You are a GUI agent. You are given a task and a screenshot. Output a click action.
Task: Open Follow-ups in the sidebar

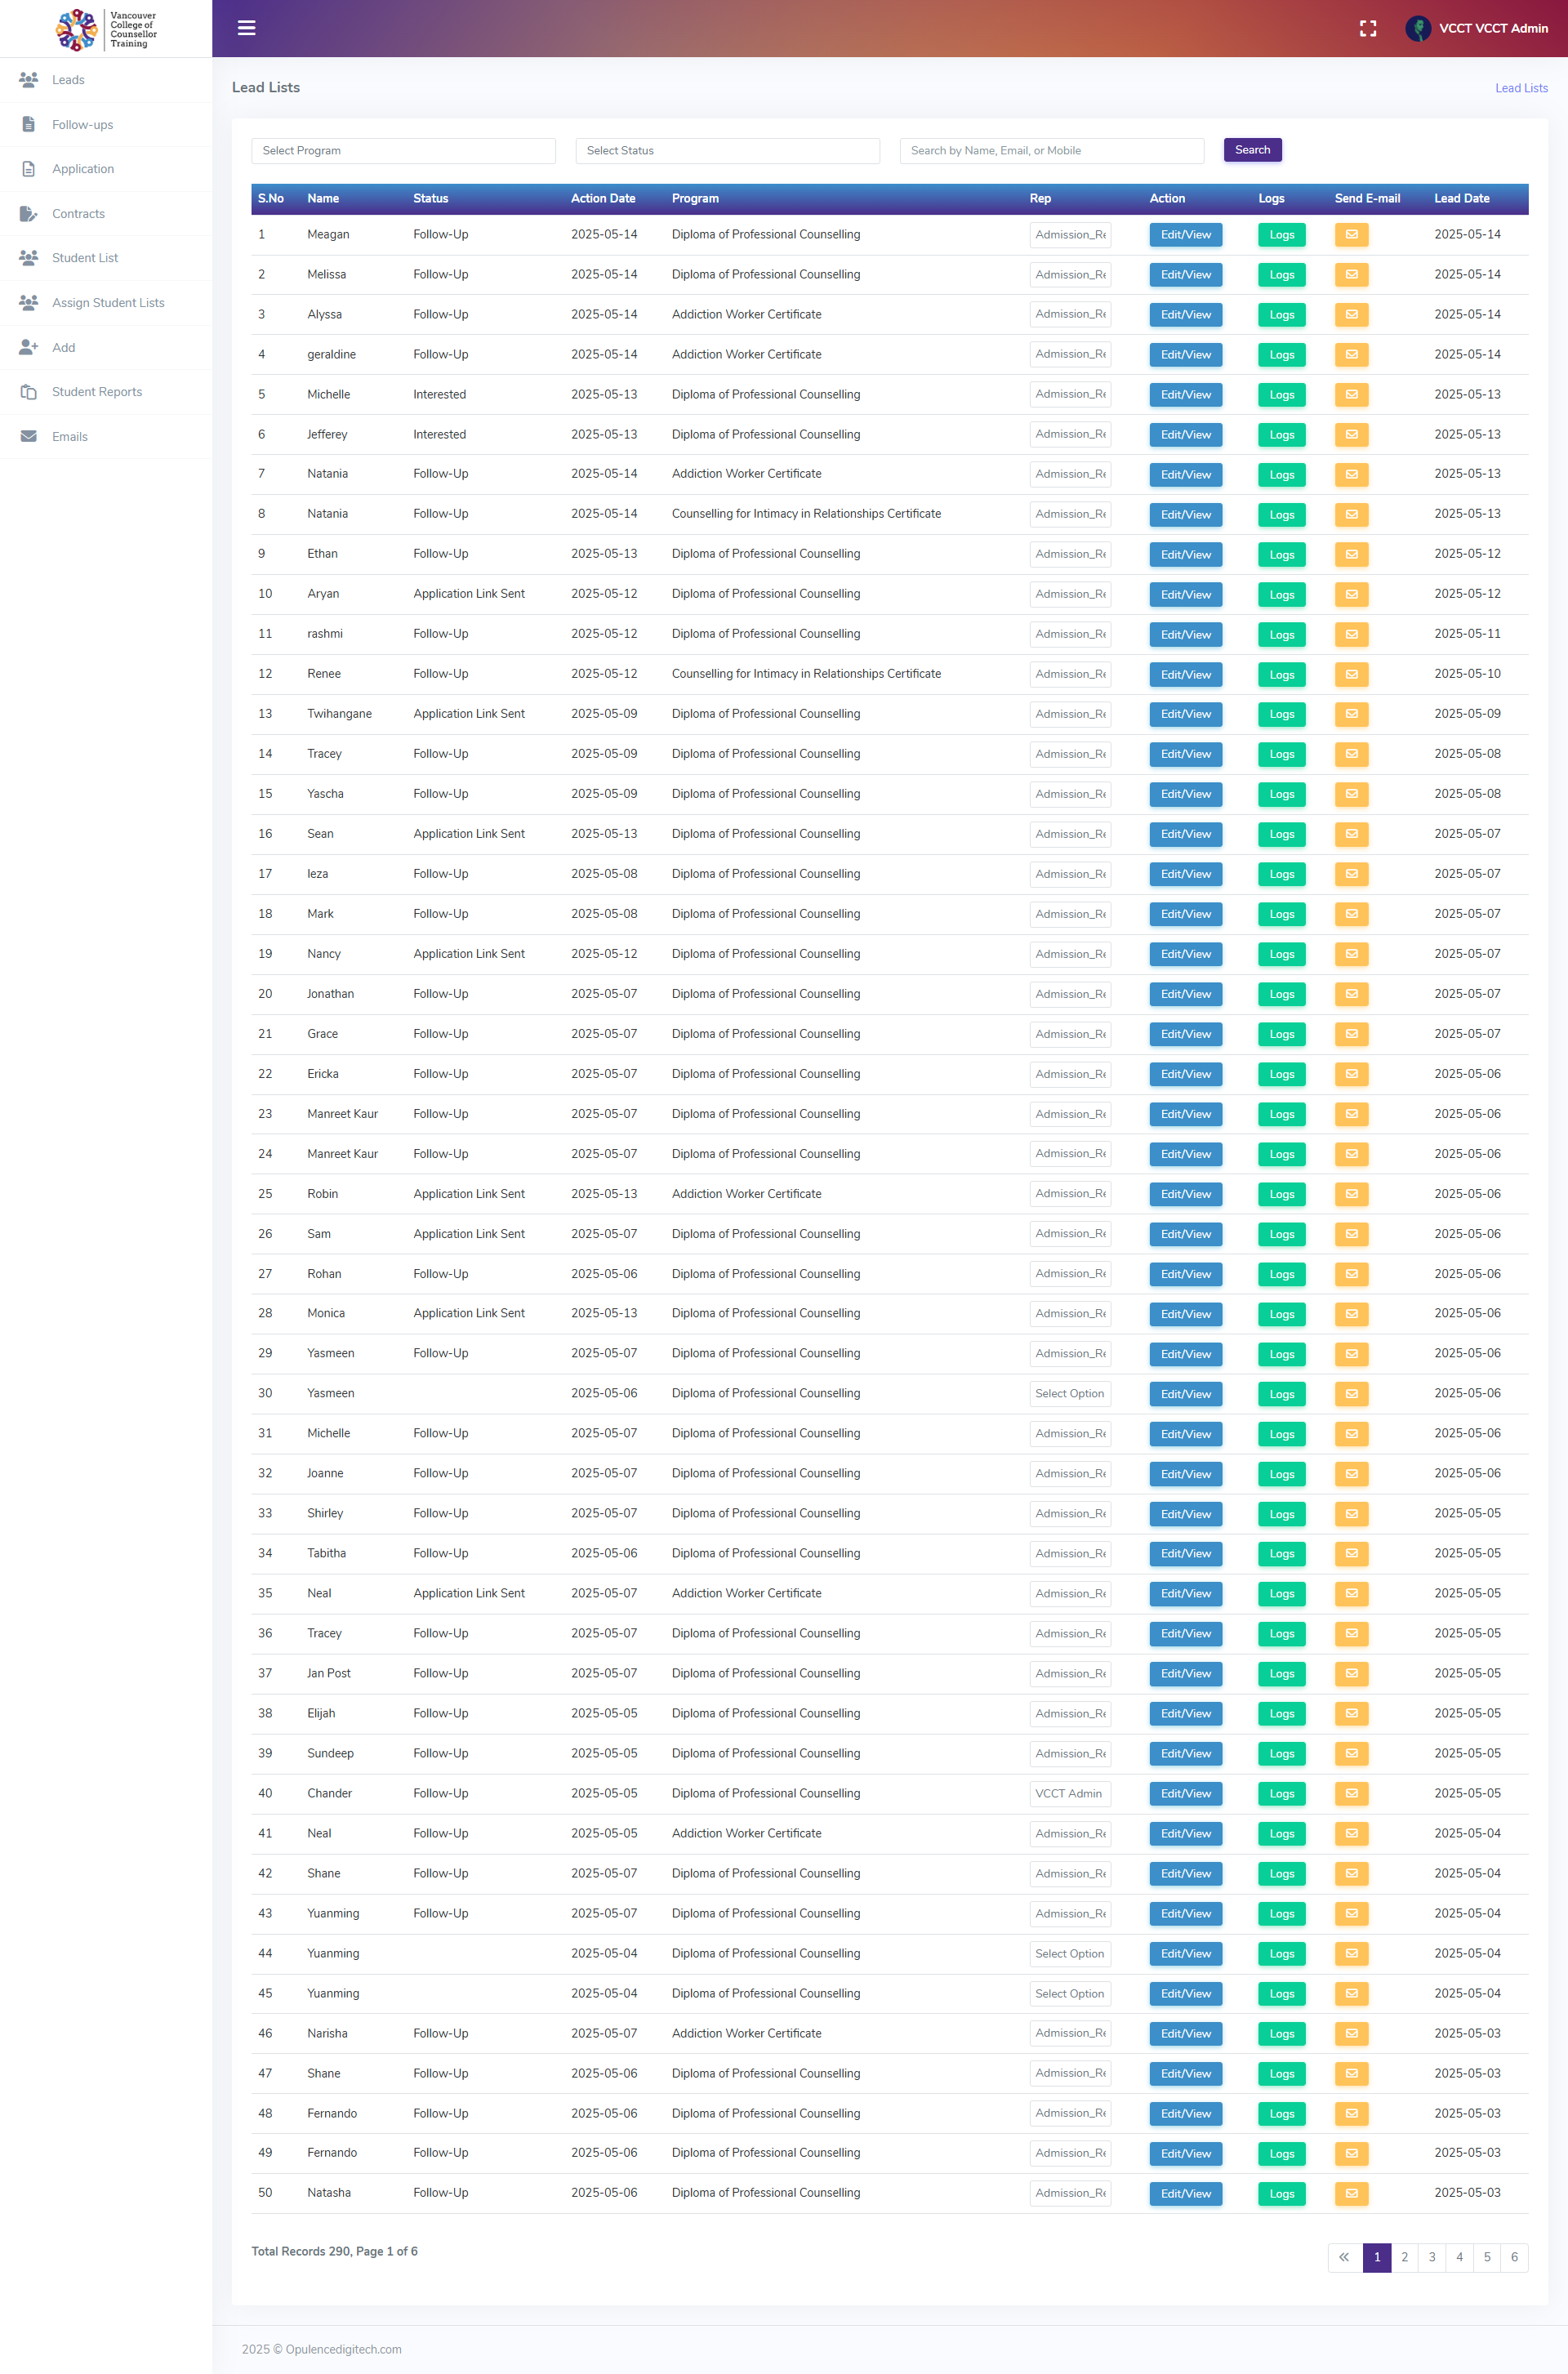(x=82, y=125)
